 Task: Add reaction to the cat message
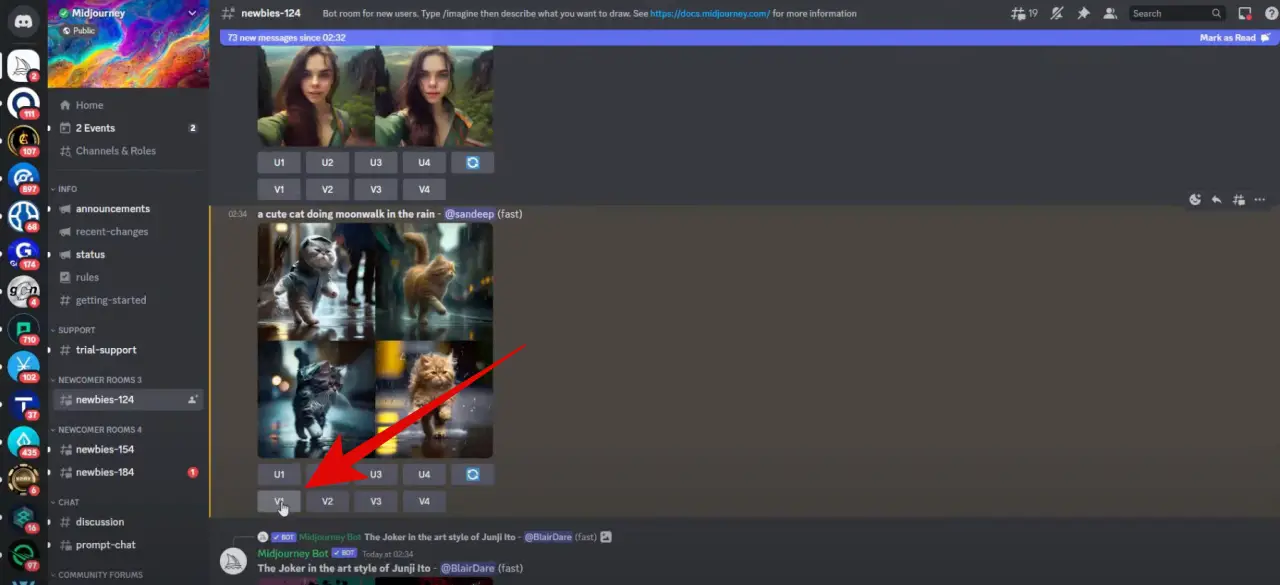tap(1195, 200)
